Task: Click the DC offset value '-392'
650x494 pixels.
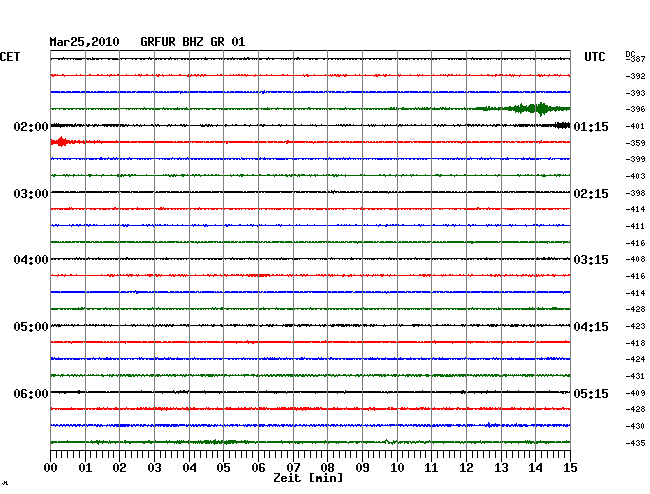Action: click(635, 76)
